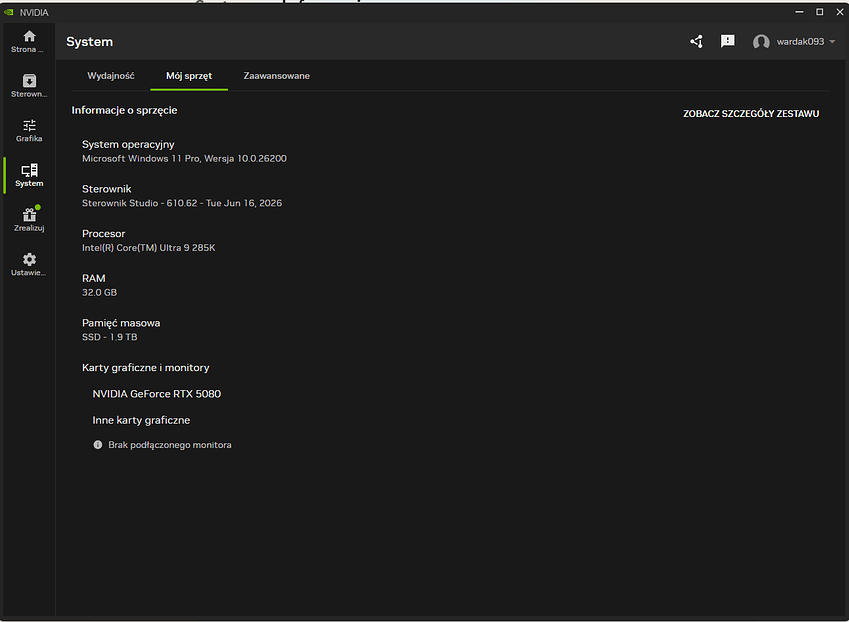Click the SSD - 1.9 TB value
The height and width of the screenshot is (622, 849).
(x=109, y=337)
